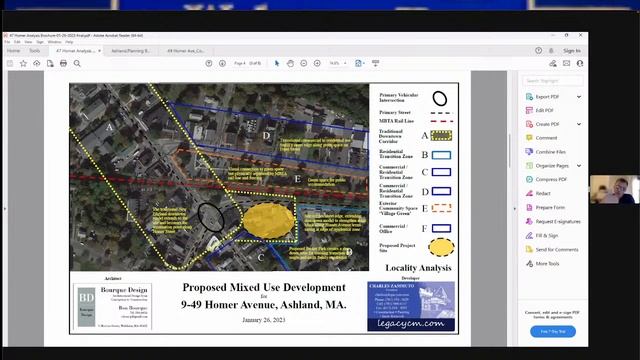Screen dimensions: 640x360
Task: Open the Window menu
Action: tap(54, 42)
